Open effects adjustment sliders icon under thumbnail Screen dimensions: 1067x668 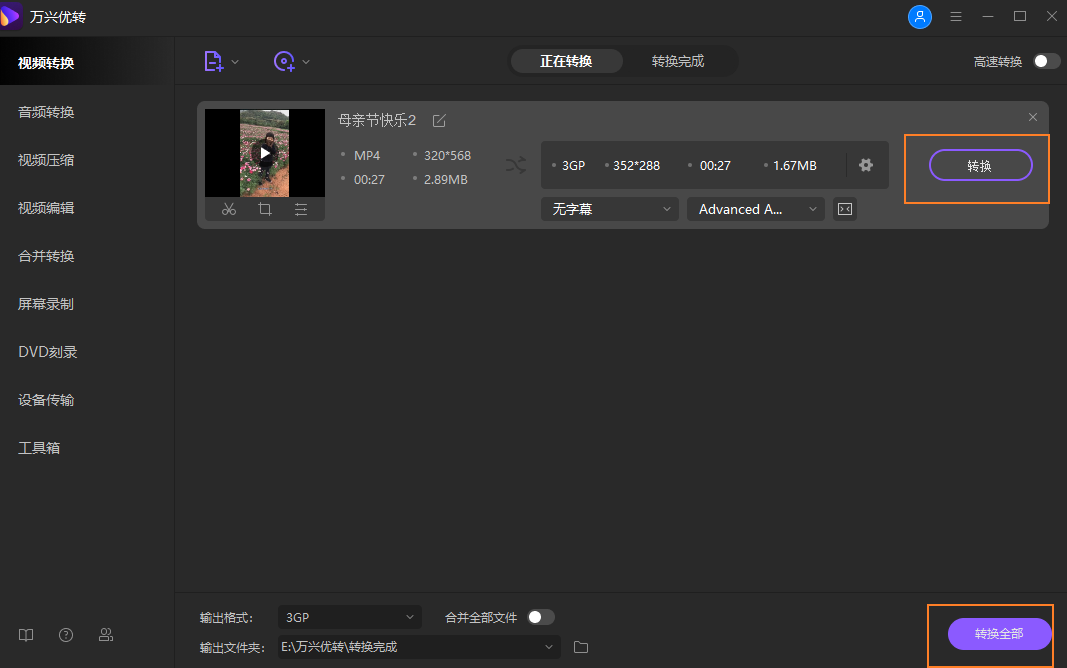301,209
